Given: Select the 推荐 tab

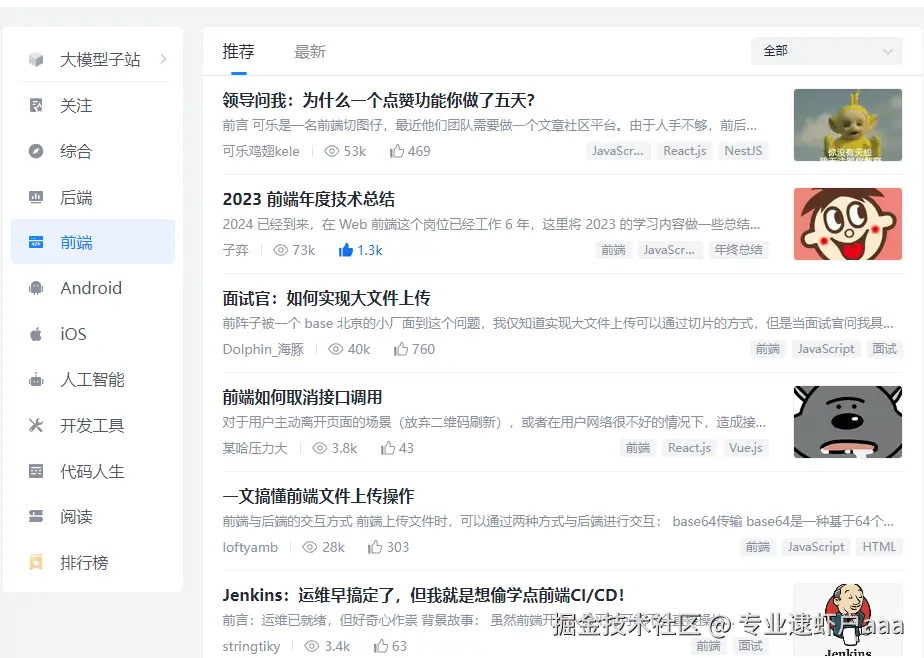Looking at the screenshot, I should pyautogui.click(x=238, y=51).
